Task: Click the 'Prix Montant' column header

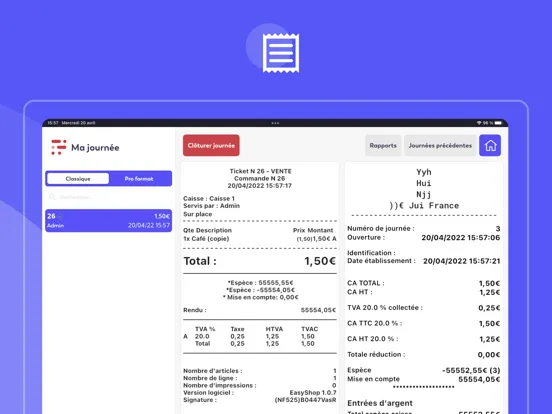Action: 313,230
